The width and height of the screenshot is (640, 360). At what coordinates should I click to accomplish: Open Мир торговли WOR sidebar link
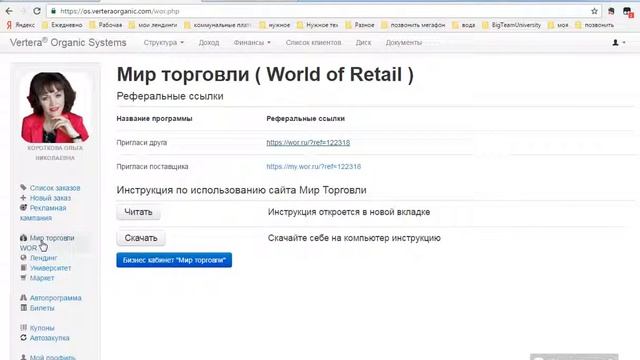point(47,242)
